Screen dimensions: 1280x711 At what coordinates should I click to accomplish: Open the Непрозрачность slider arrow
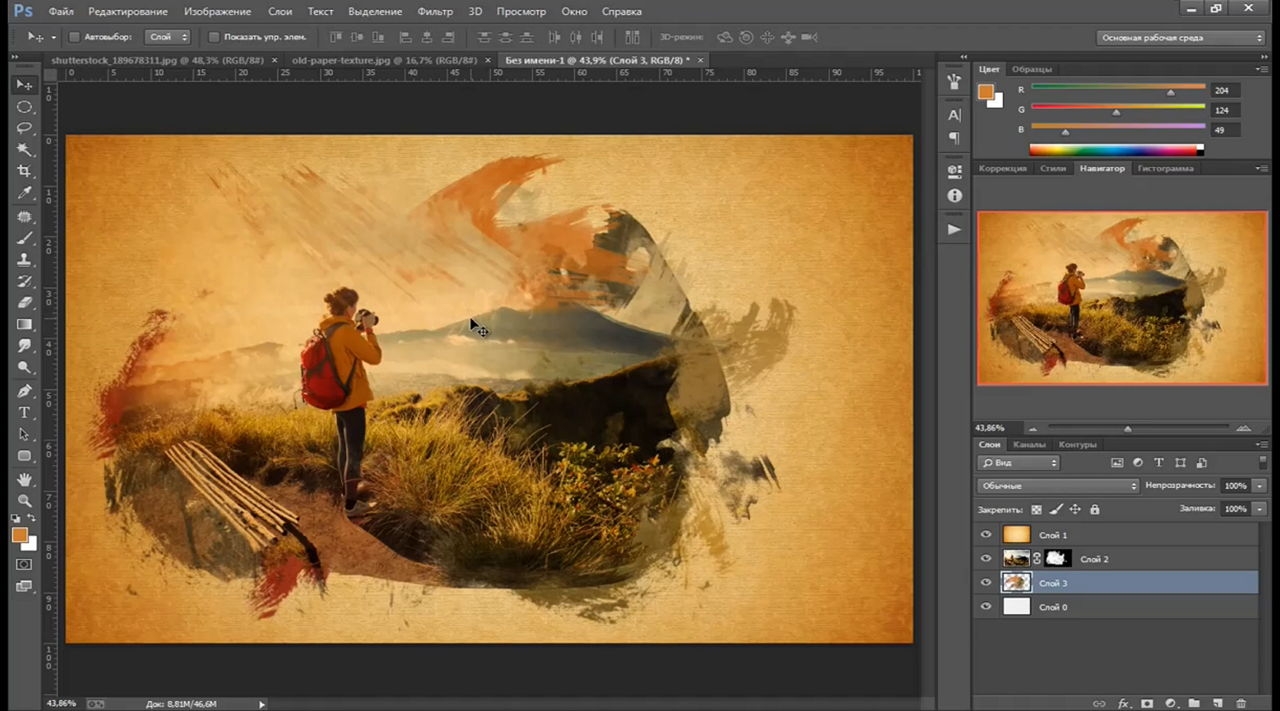tap(1258, 486)
